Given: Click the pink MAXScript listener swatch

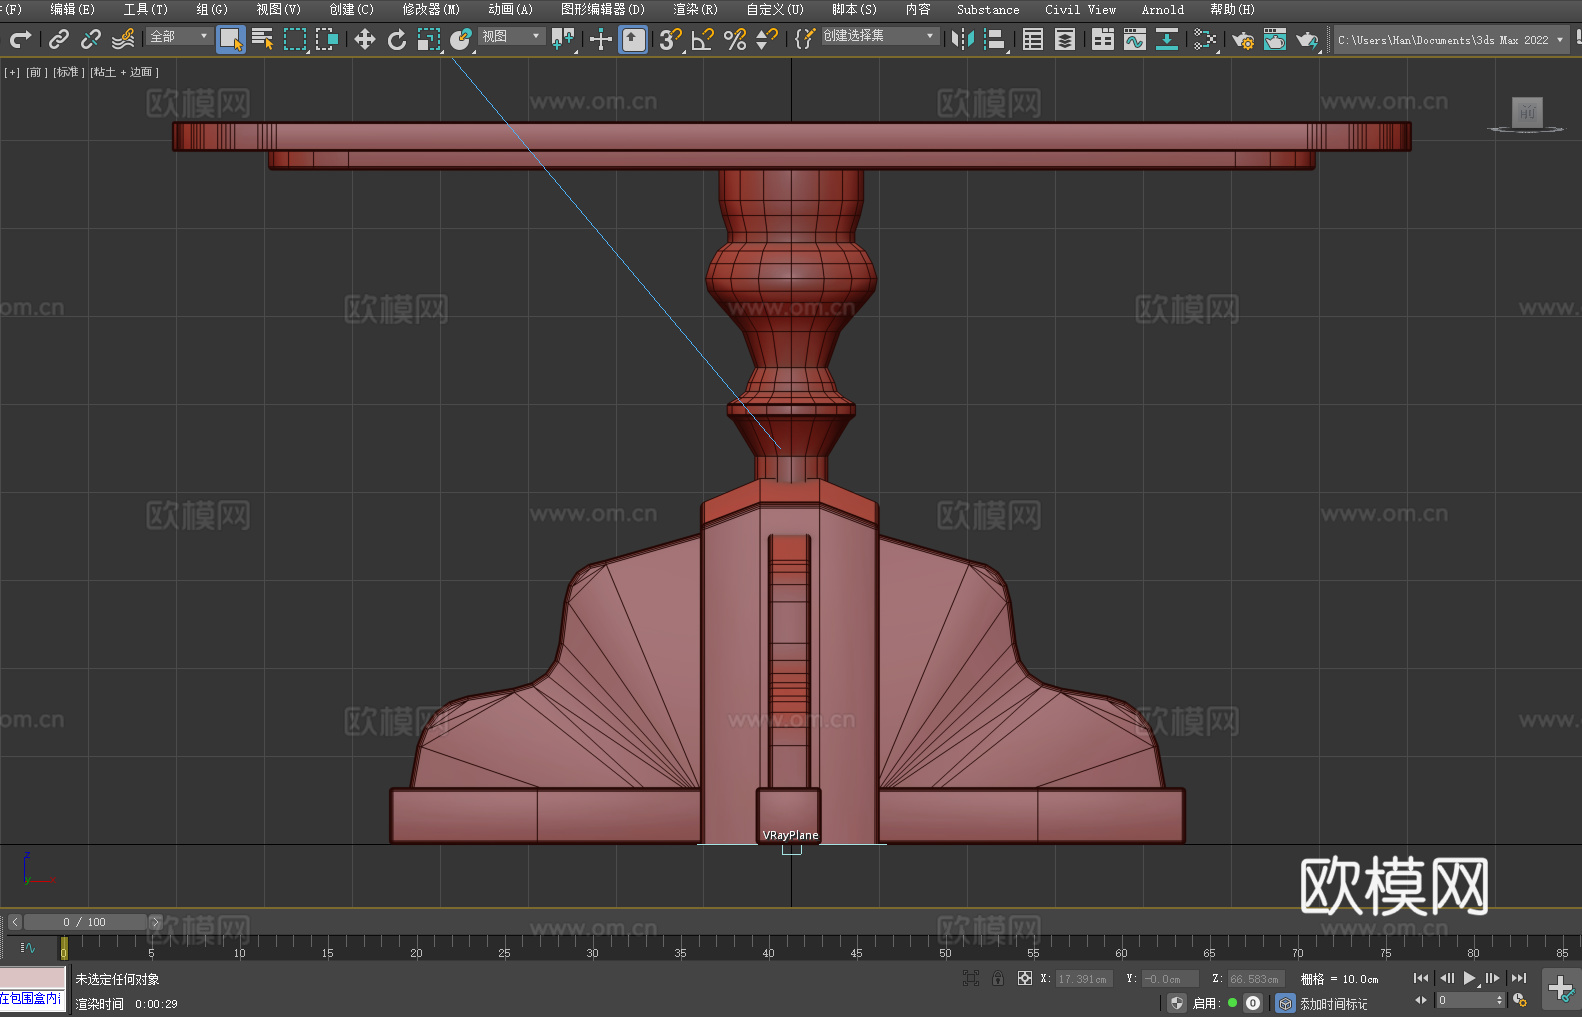Looking at the screenshot, I should (32, 978).
